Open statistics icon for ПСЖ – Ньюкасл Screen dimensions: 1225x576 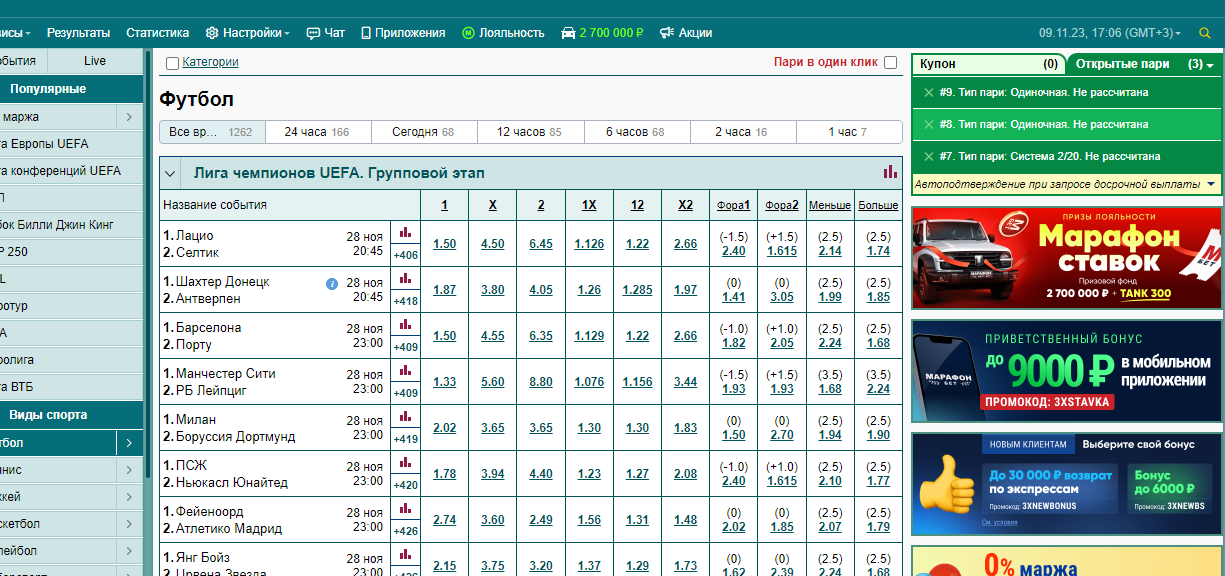click(x=406, y=462)
